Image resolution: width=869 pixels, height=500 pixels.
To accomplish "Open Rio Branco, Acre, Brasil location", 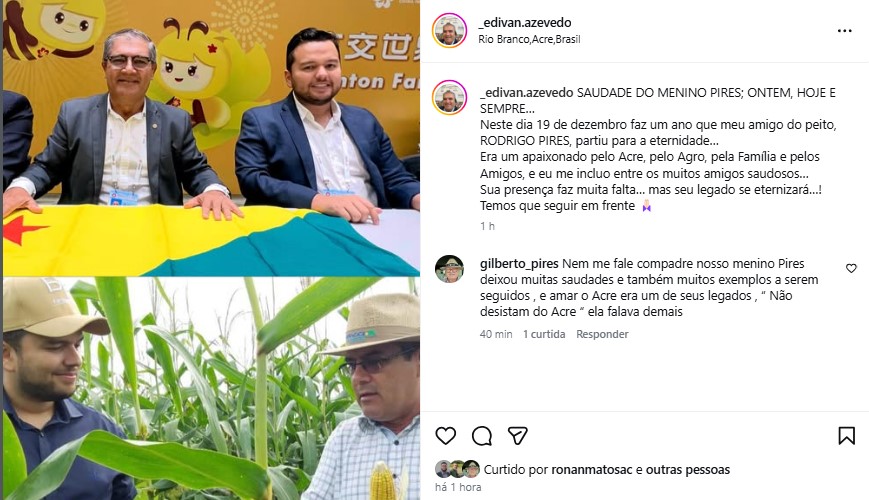I will click(529, 39).
